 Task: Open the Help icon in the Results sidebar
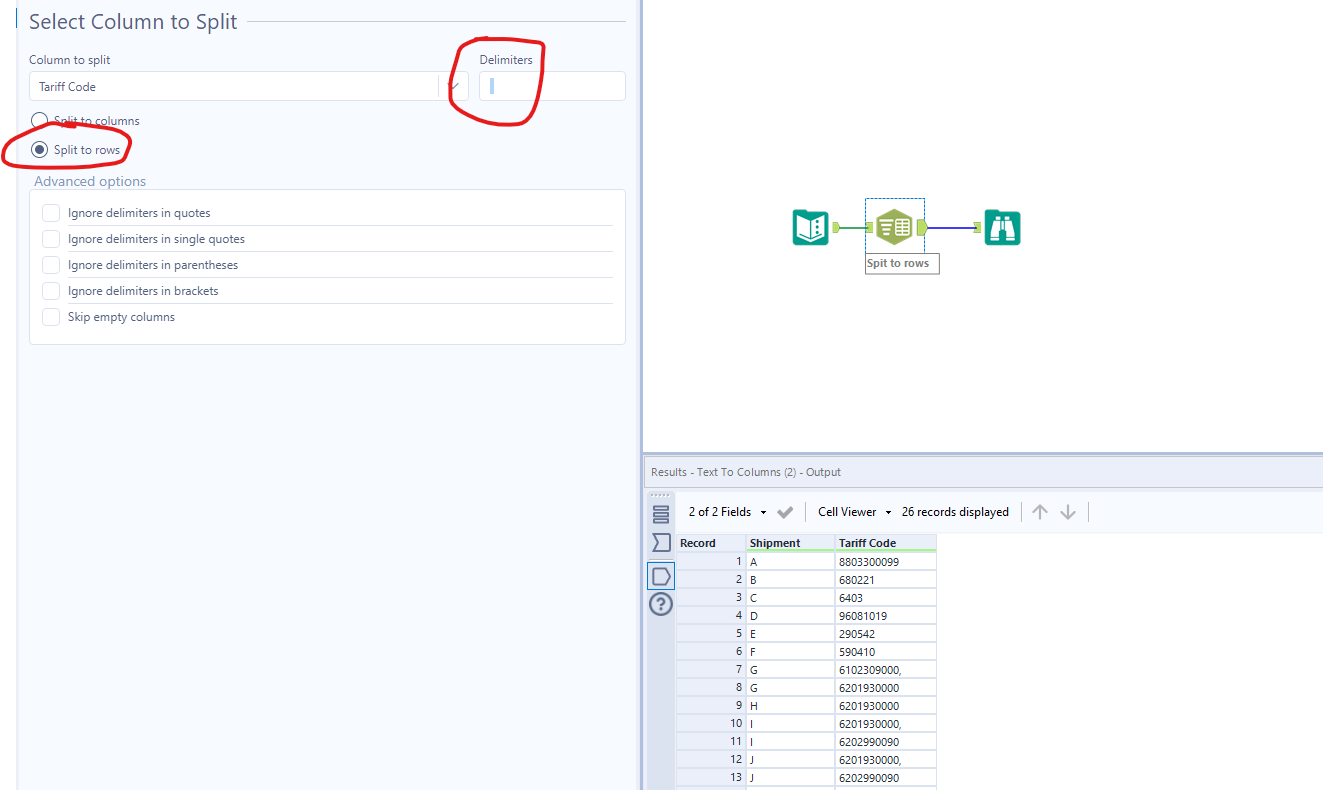(x=660, y=604)
